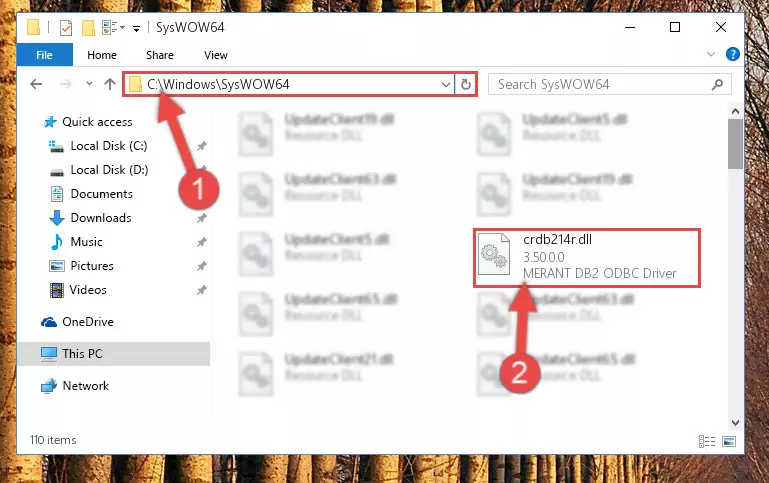Image resolution: width=769 pixels, height=483 pixels.
Task: Open the Share ribbon tab
Action: tap(160, 55)
